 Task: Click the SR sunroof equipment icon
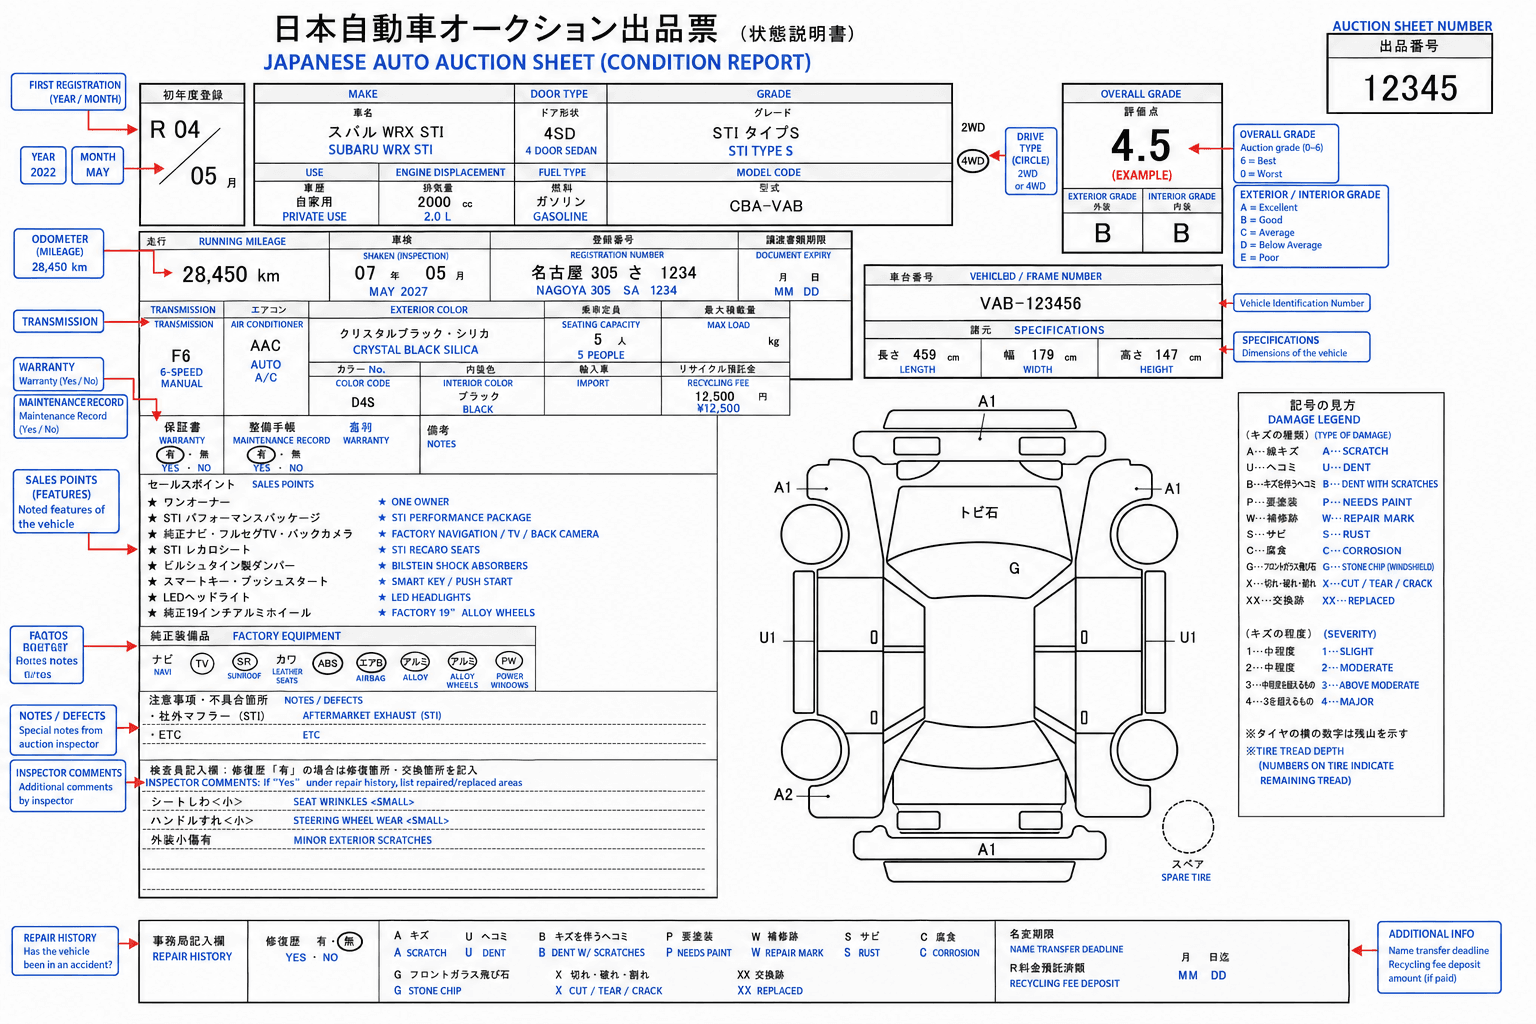click(x=244, y=662)
